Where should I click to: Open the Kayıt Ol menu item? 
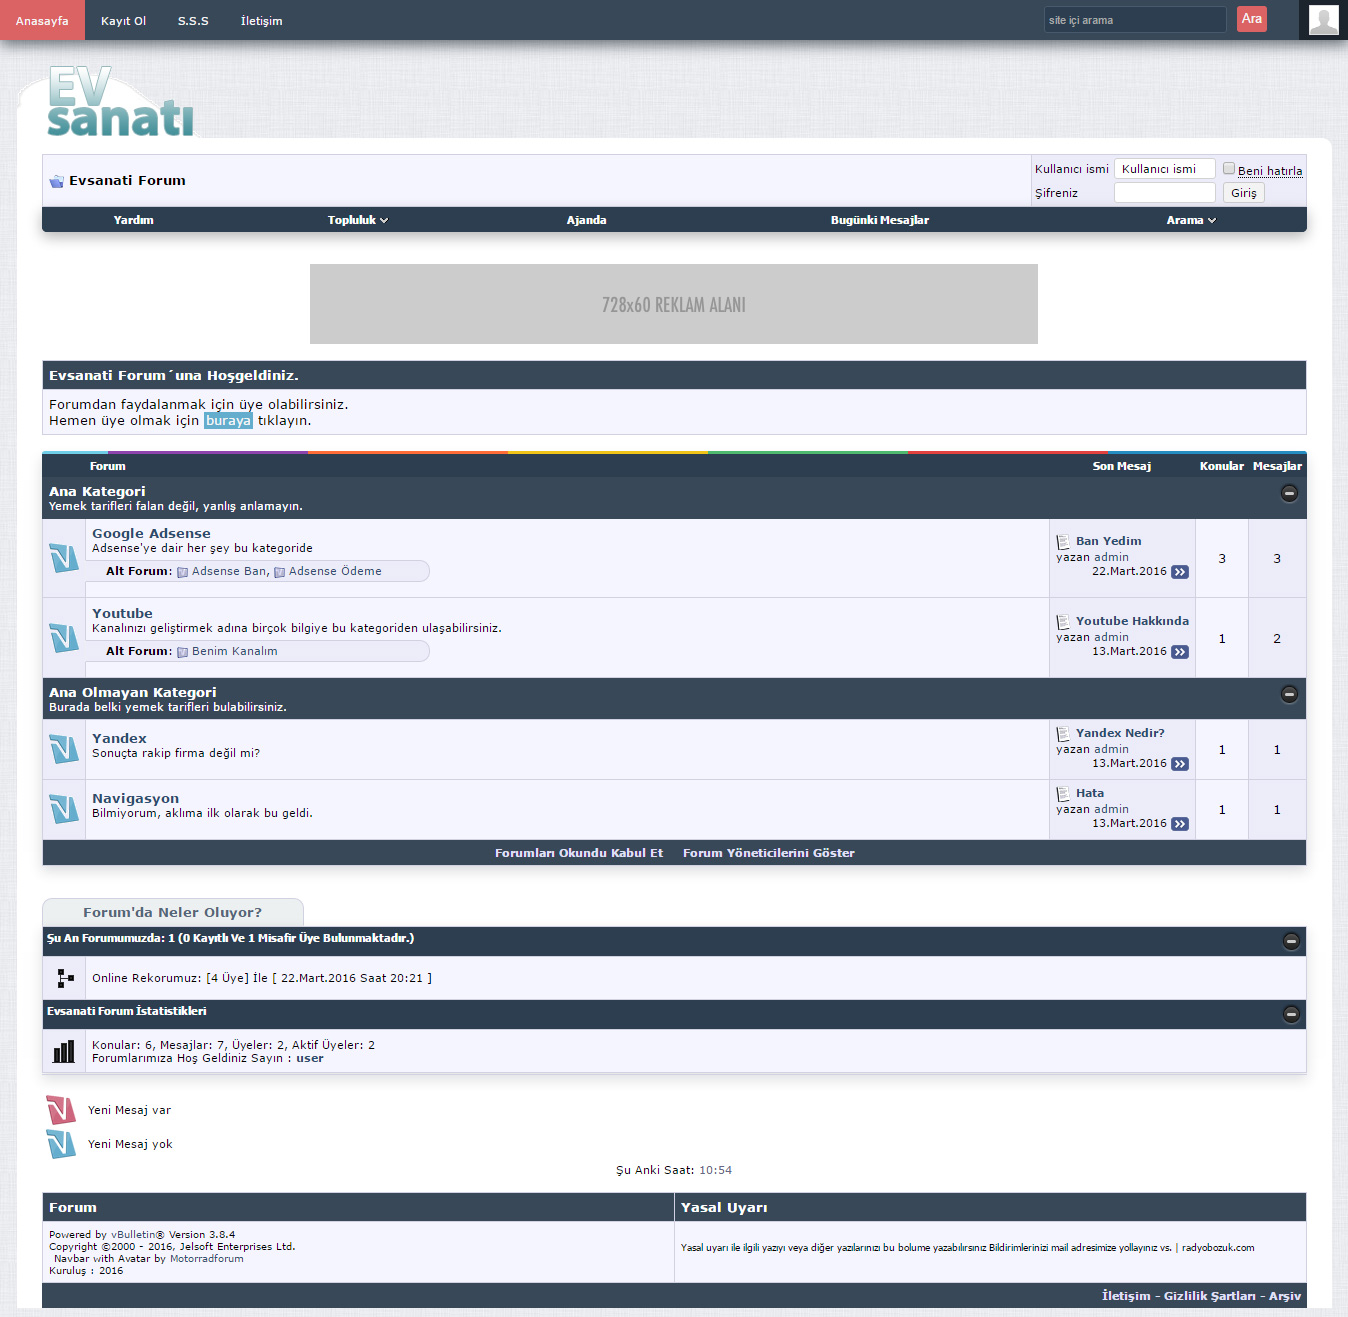(x=123, y=21)
